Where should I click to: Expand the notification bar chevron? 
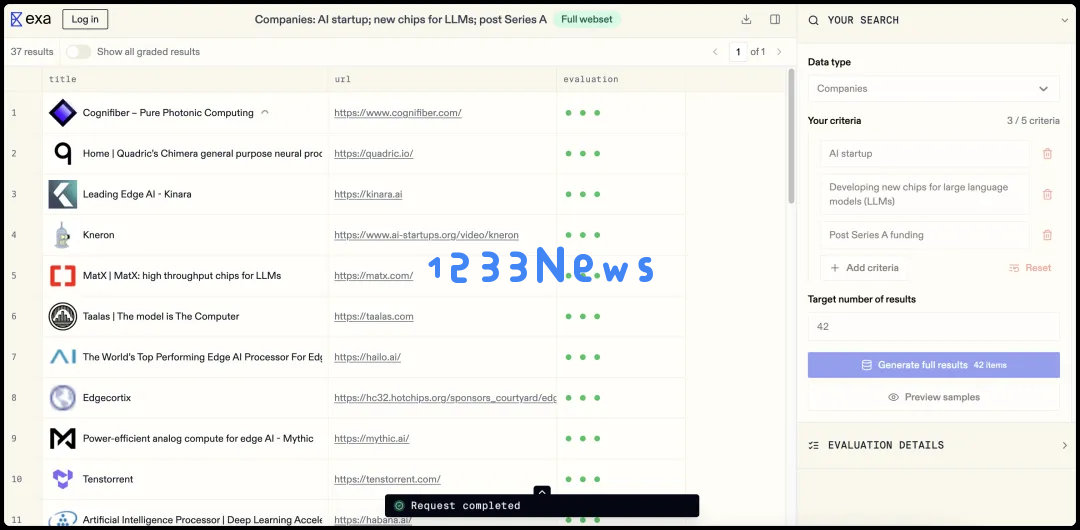542,491
